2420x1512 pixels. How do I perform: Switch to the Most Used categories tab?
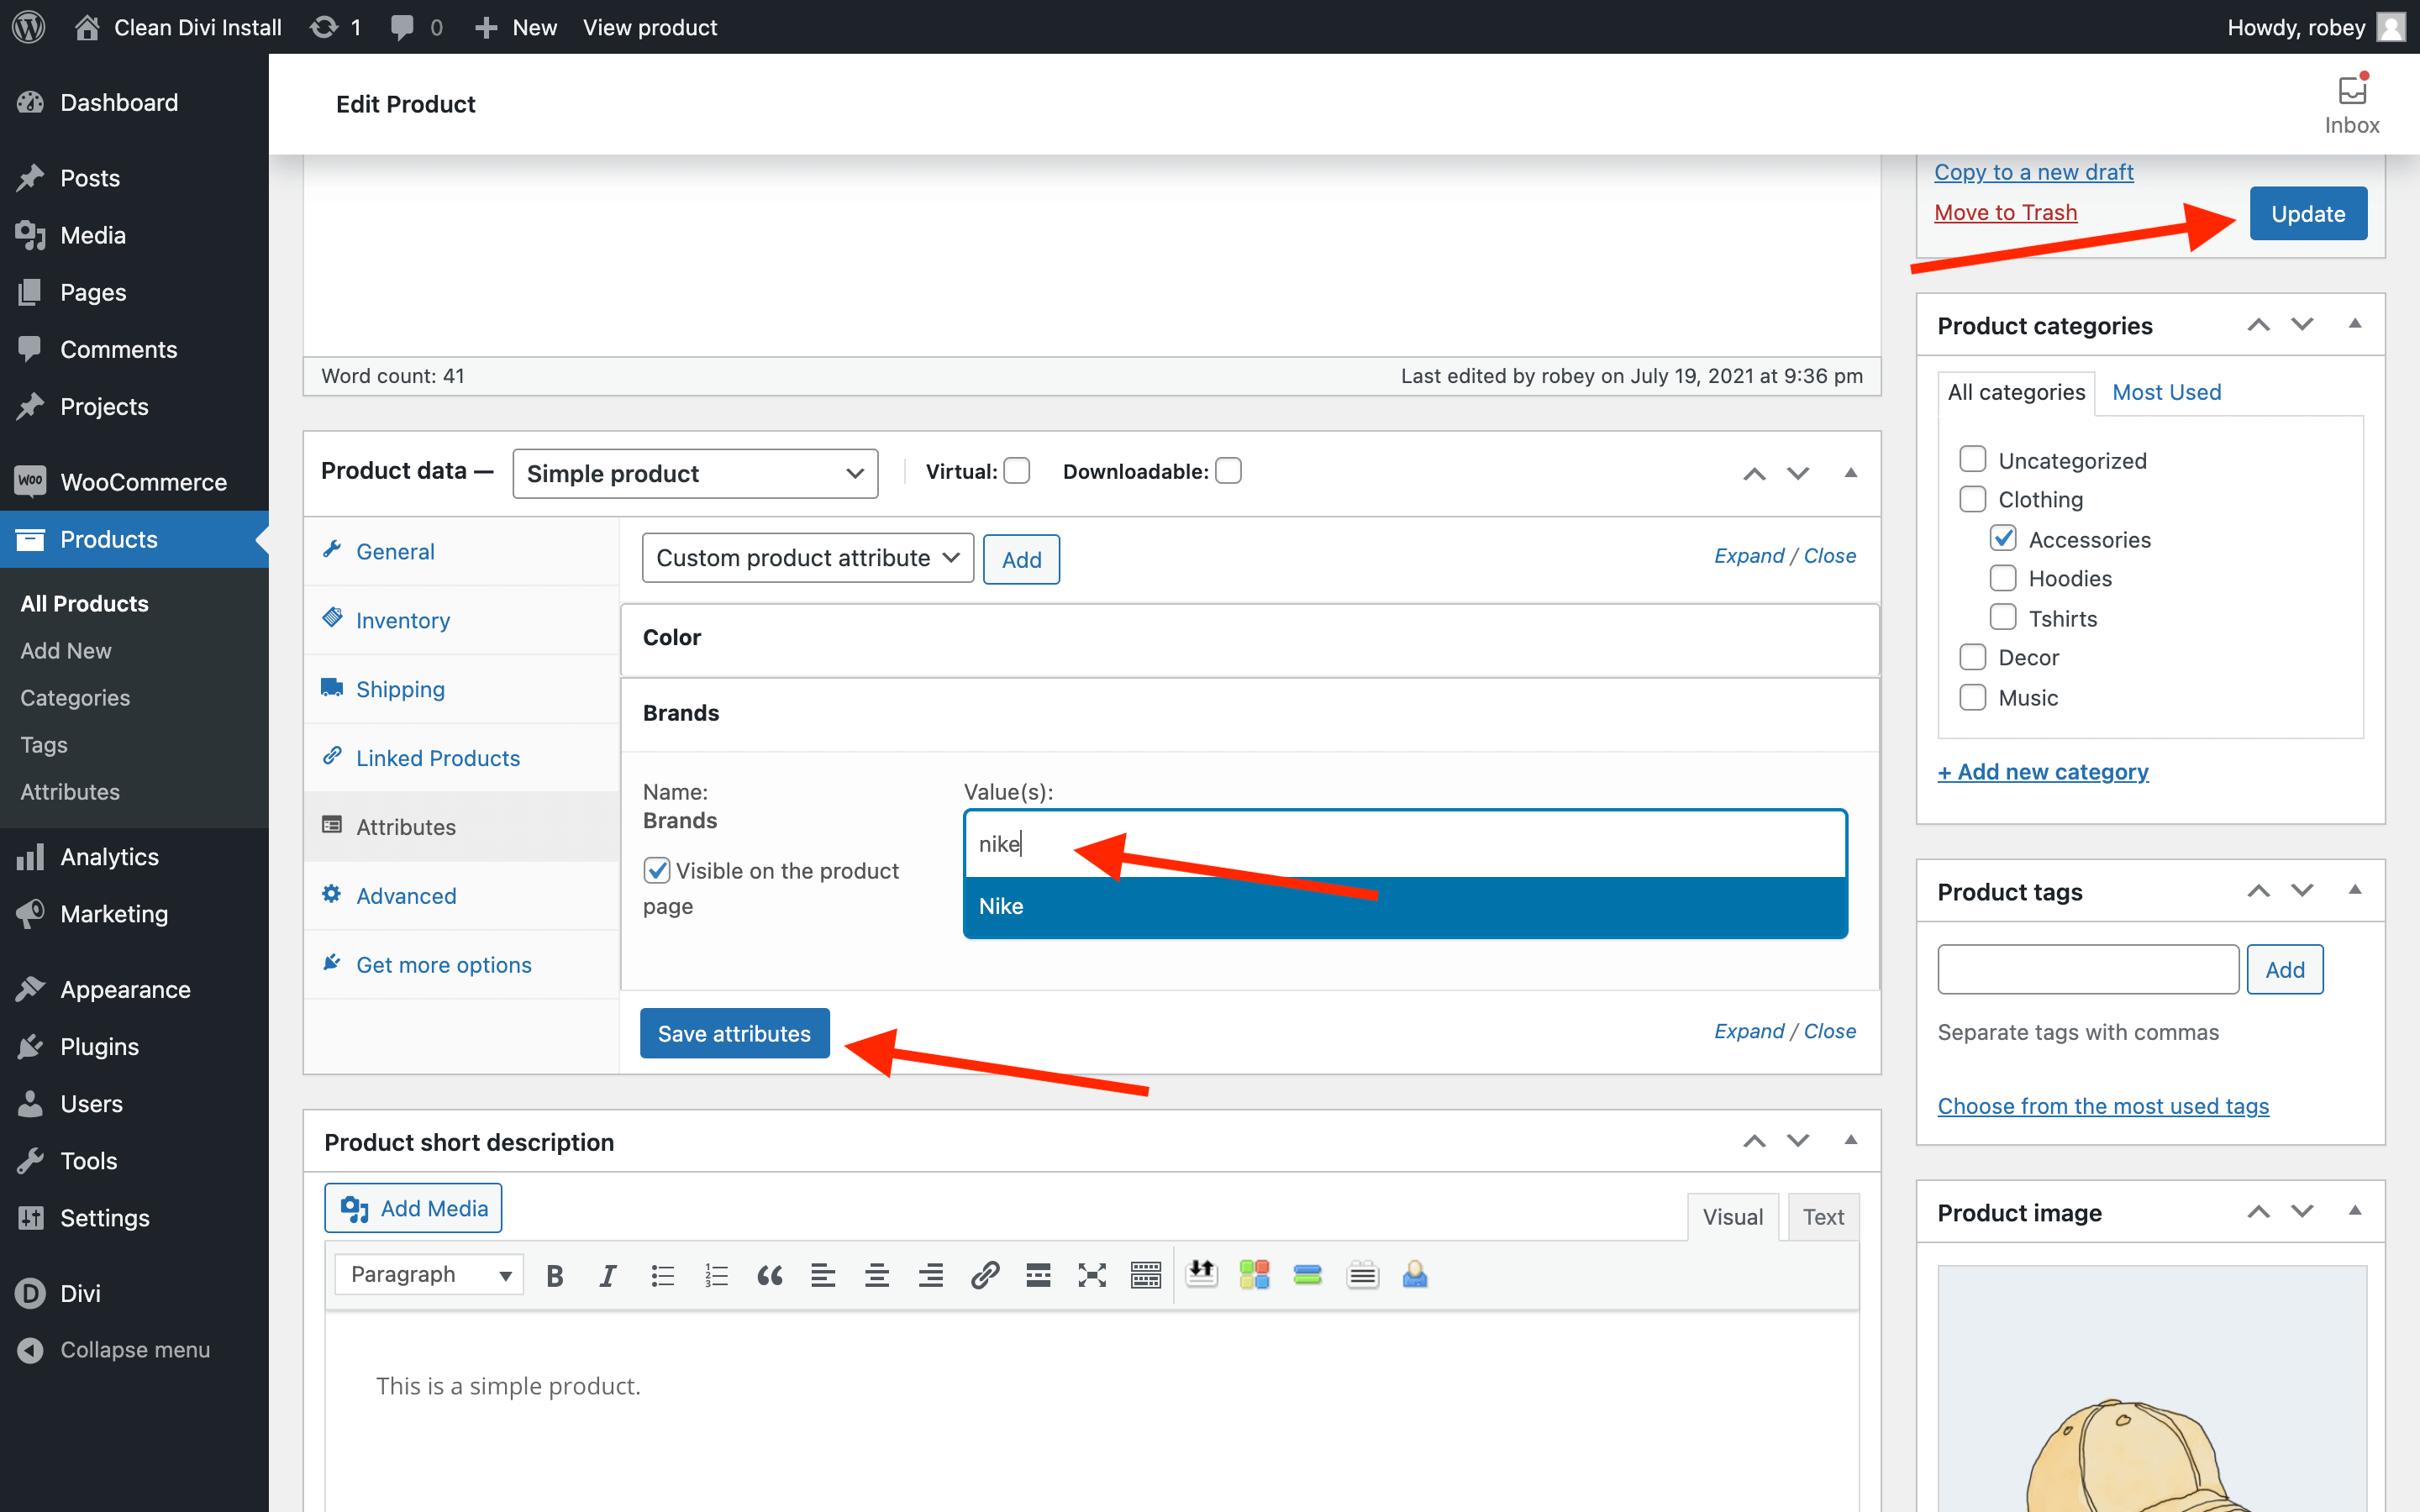click(x=2166, y=392)
